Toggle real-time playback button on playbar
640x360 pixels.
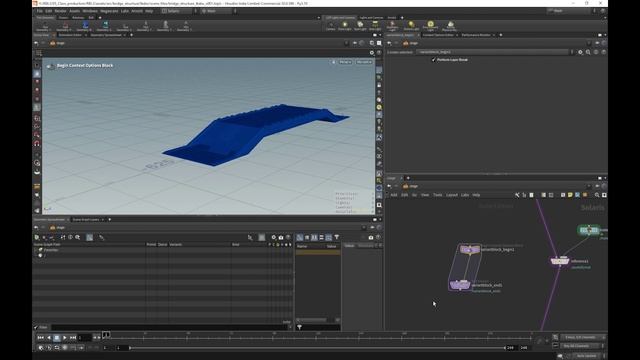click(x=41, y=348)
